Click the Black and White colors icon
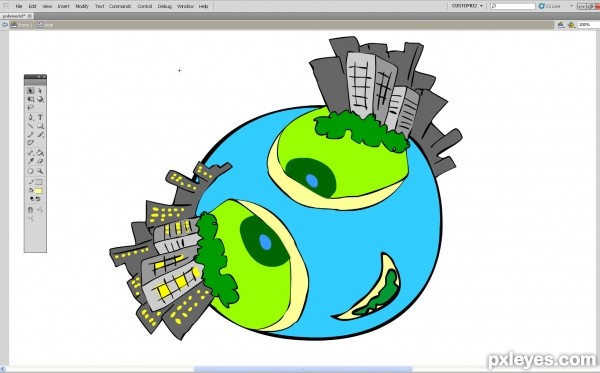Image resolution: width=600 pixels, height=373 pixels. (x=32, y=199)
